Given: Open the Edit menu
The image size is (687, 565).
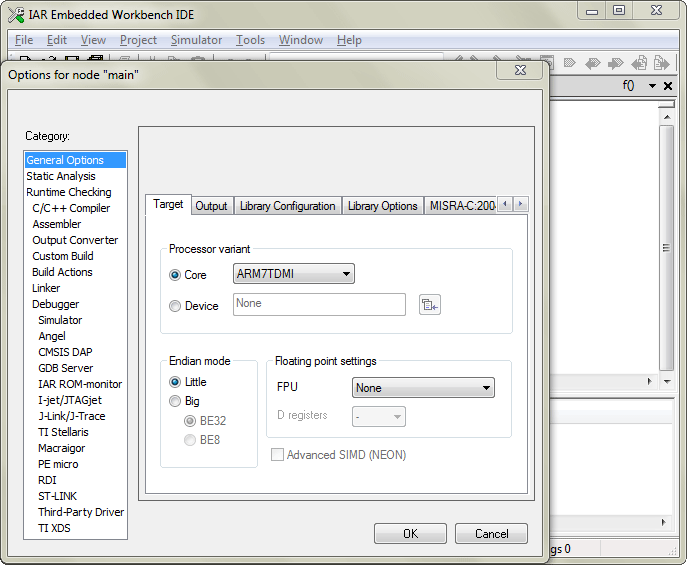Looking at the screenshot, I should pyautogui.click(x=57, y=40).
